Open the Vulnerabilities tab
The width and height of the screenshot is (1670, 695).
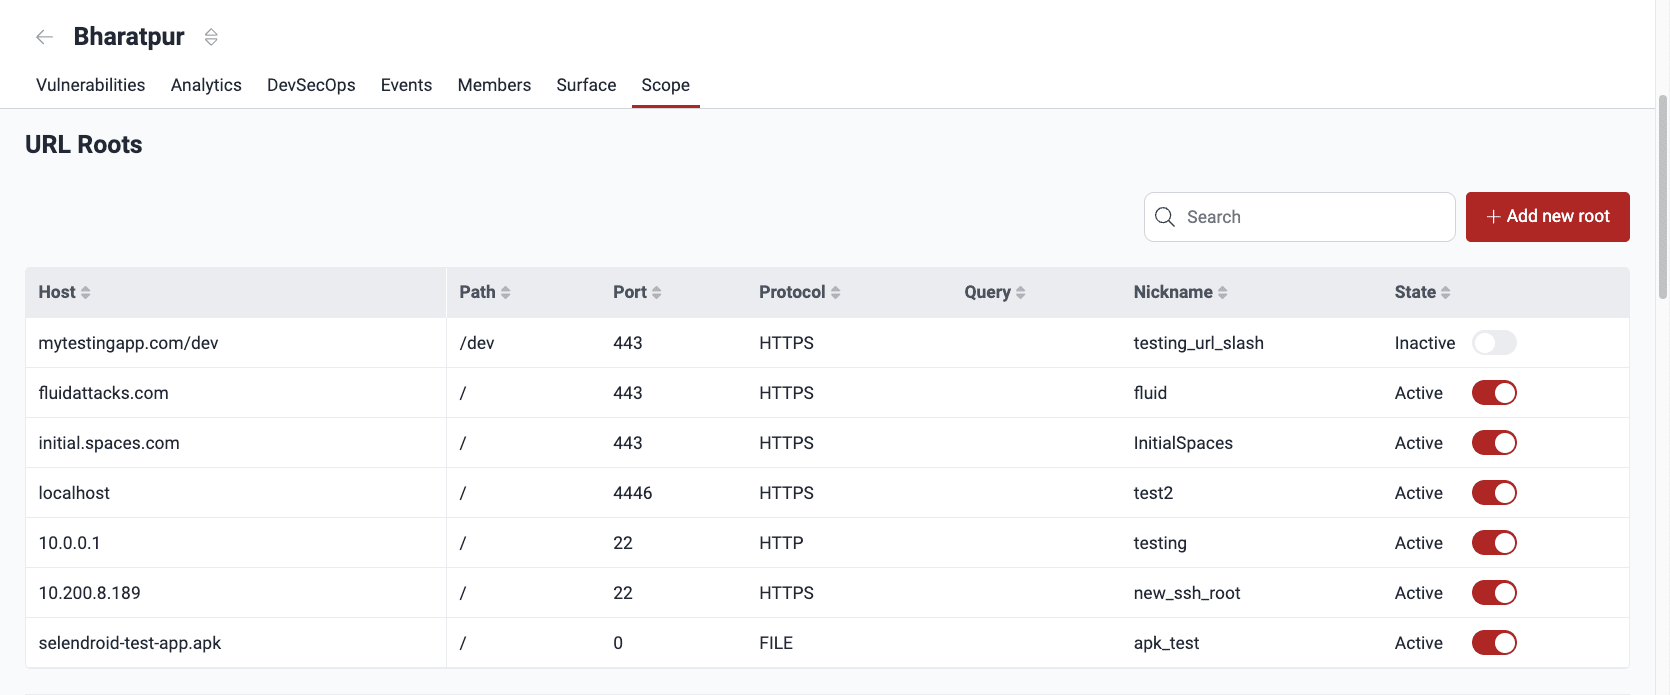[x=91, y=85]
